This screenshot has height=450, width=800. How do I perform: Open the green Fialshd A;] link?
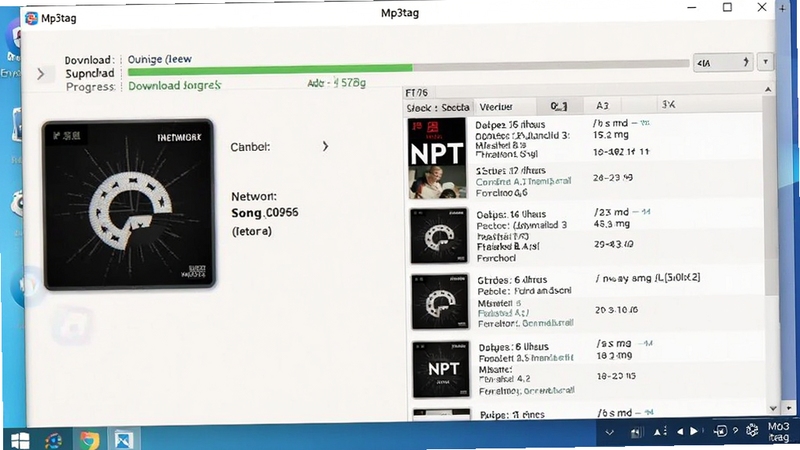pos(503,313)
